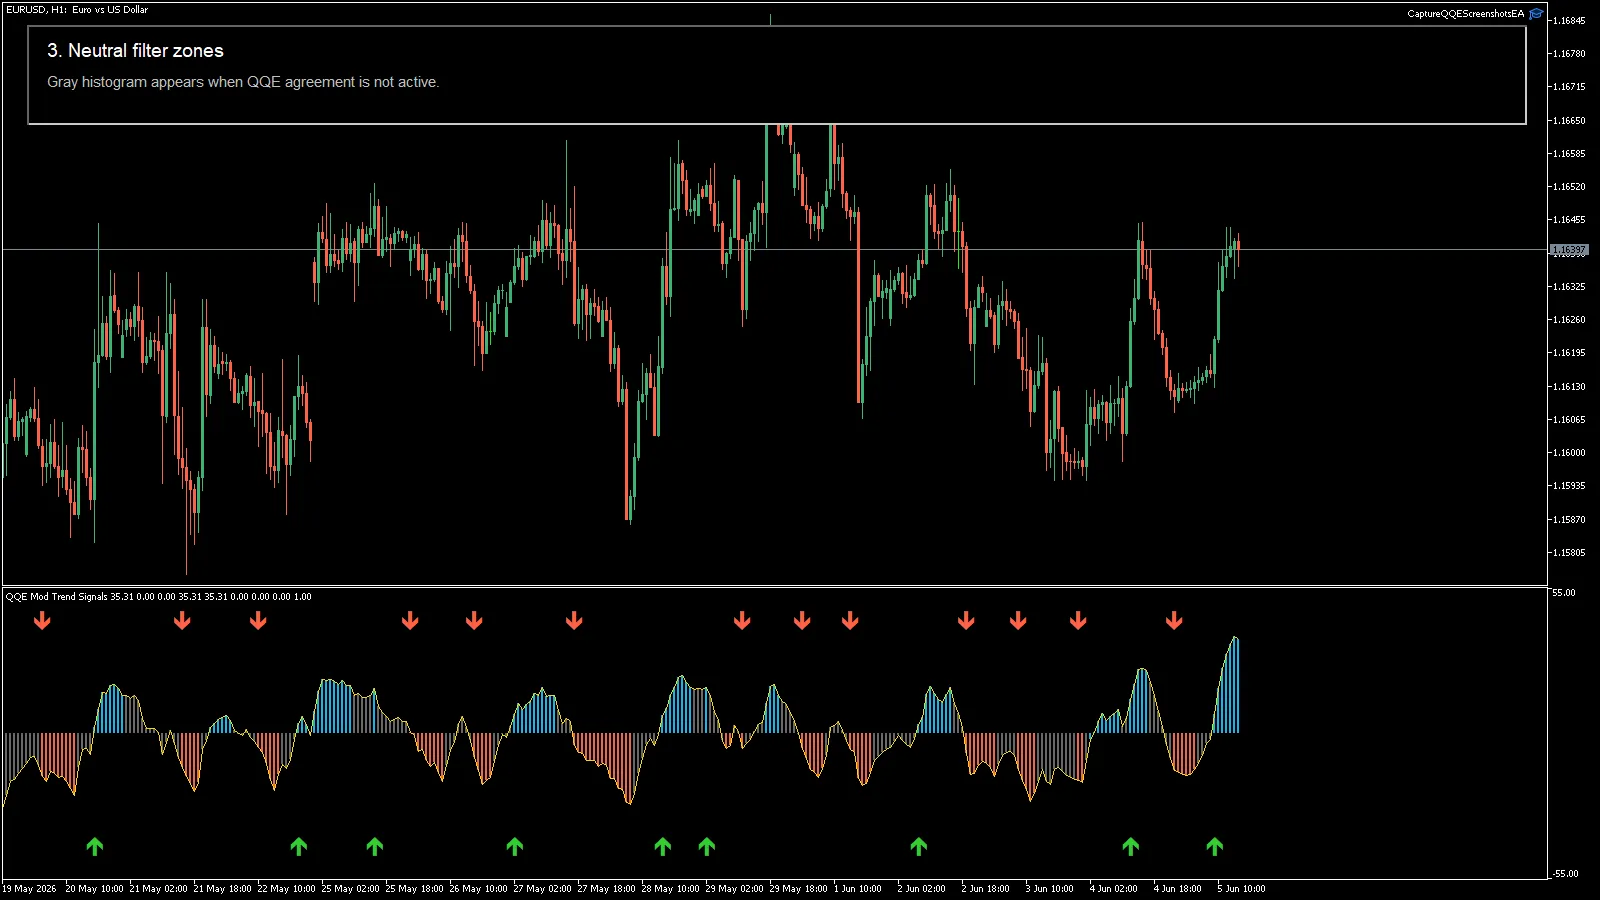Click price scale value 1.15870
The image size is (1600, 900).
tap(1569, 520)
